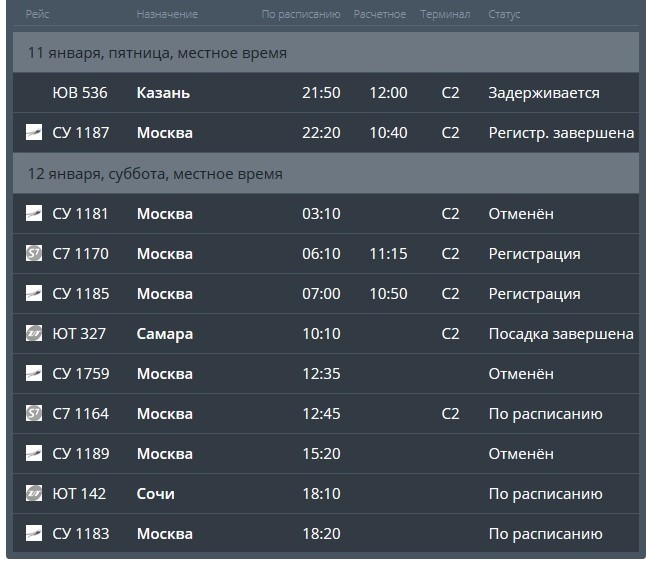Sort by the Назначение column header

[x=167, y=14]
